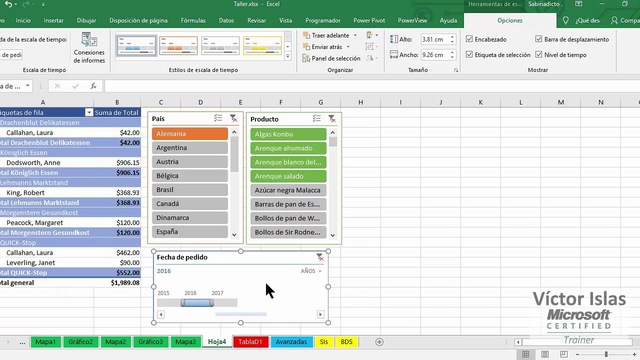
Task: Toggle multi-select on País slicer
Action: pyautogui.click(x=218, y=118)
